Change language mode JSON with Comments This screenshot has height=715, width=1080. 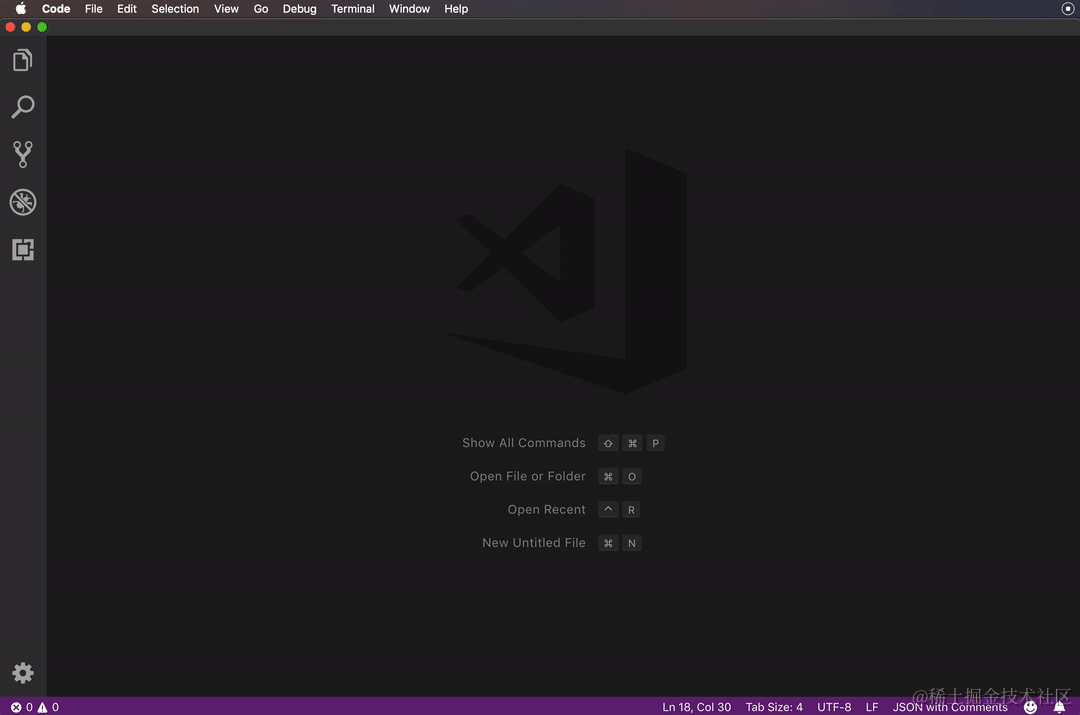(x=950, y=707)
